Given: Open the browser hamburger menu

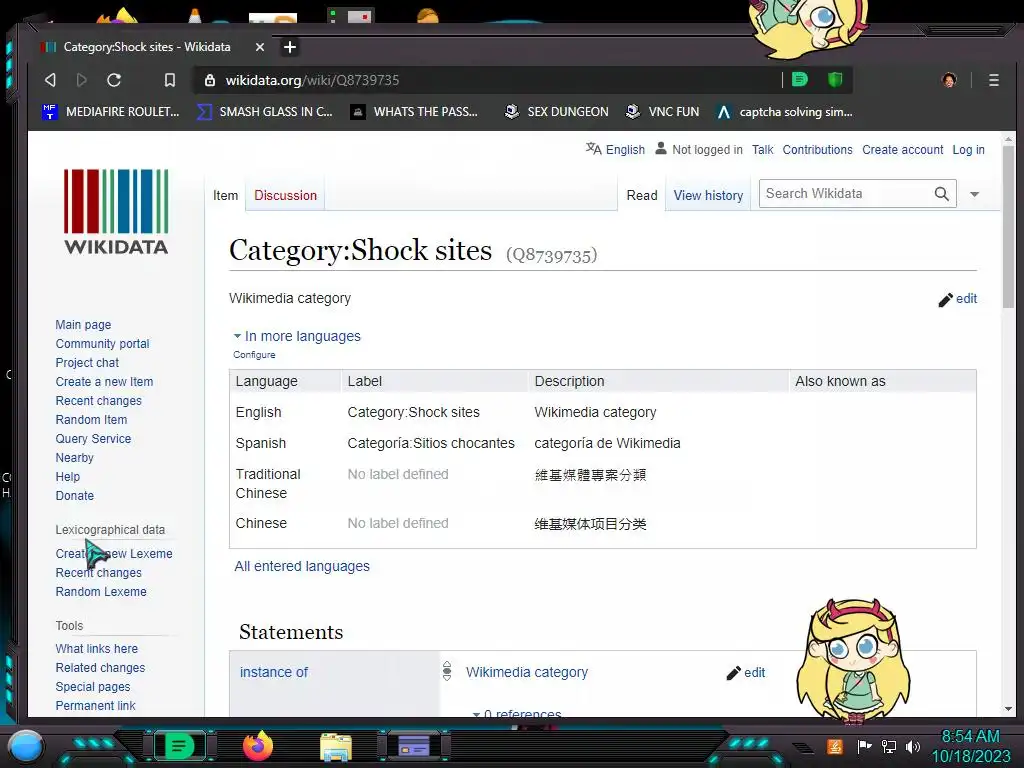Looking at the screenshot, I should (993, 80).
